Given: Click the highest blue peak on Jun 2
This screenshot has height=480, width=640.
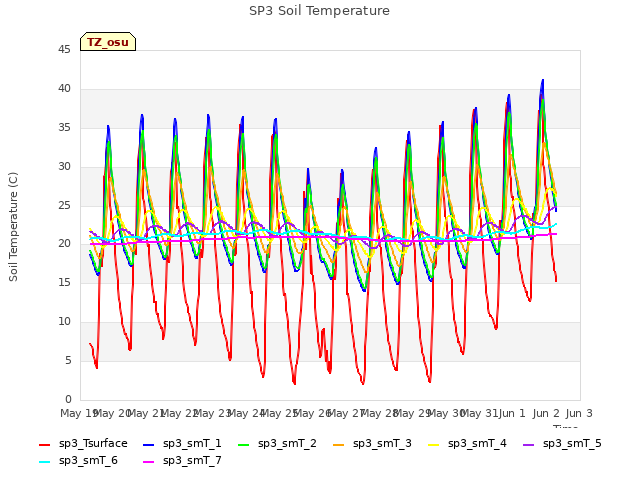Looking at the screenshot, I should (543, 80).
